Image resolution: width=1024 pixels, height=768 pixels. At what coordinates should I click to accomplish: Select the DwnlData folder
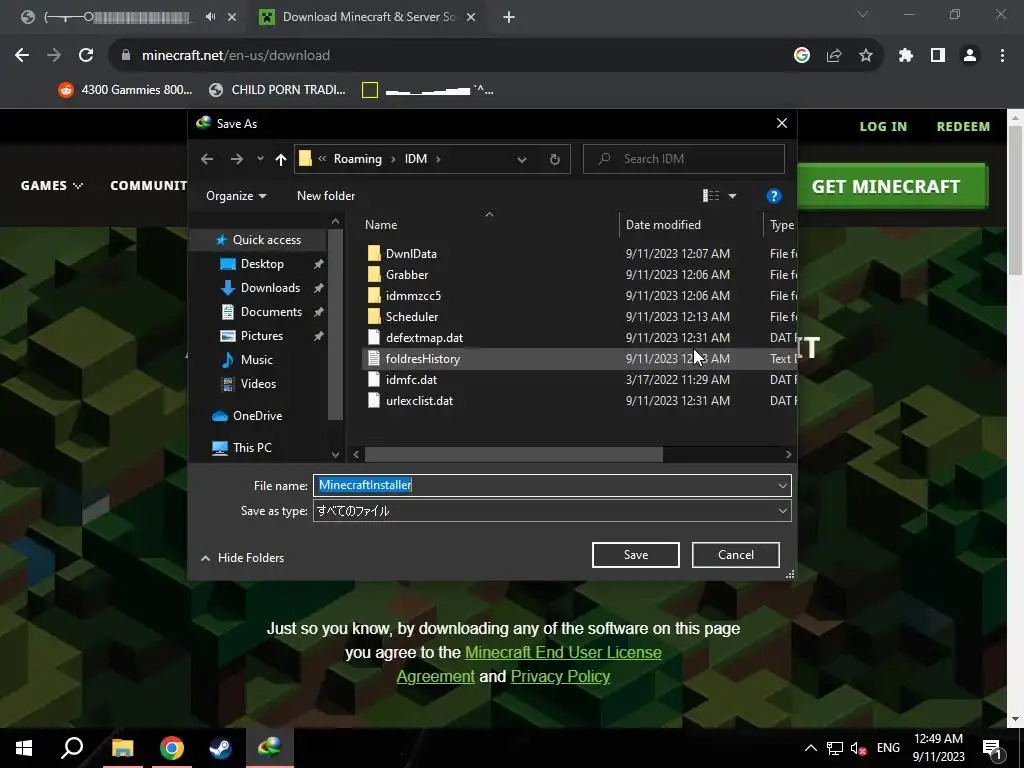pos(411,253)
